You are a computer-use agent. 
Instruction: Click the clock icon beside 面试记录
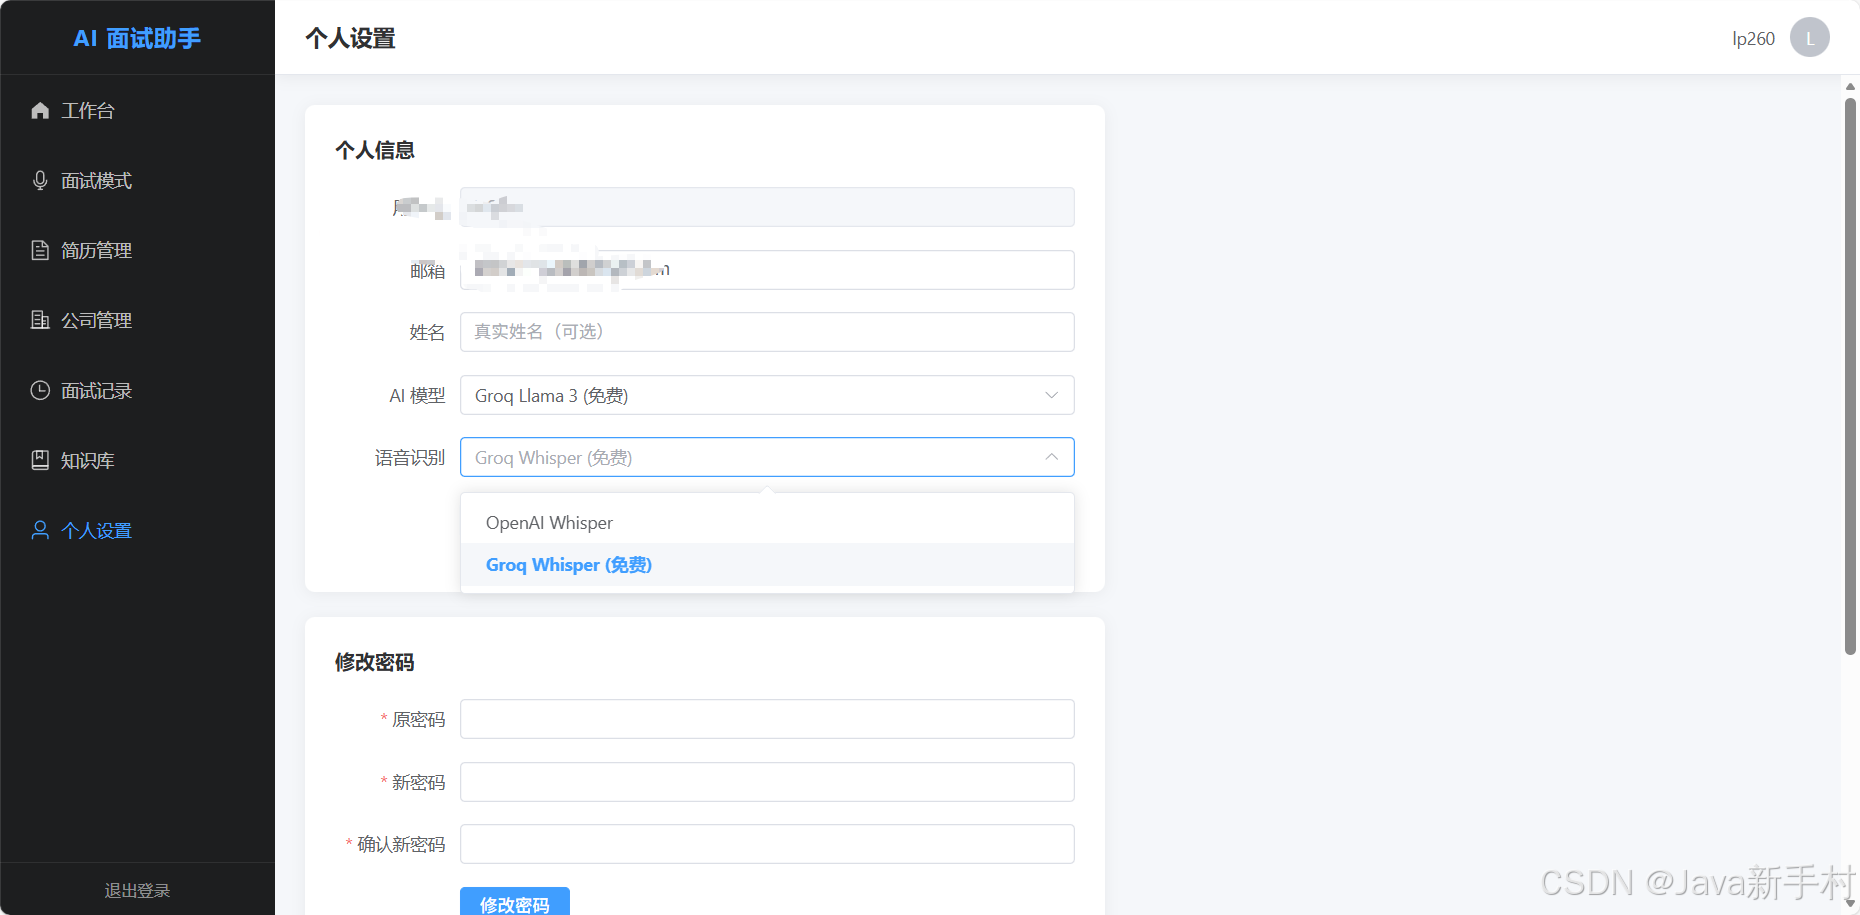click(40, 390)
